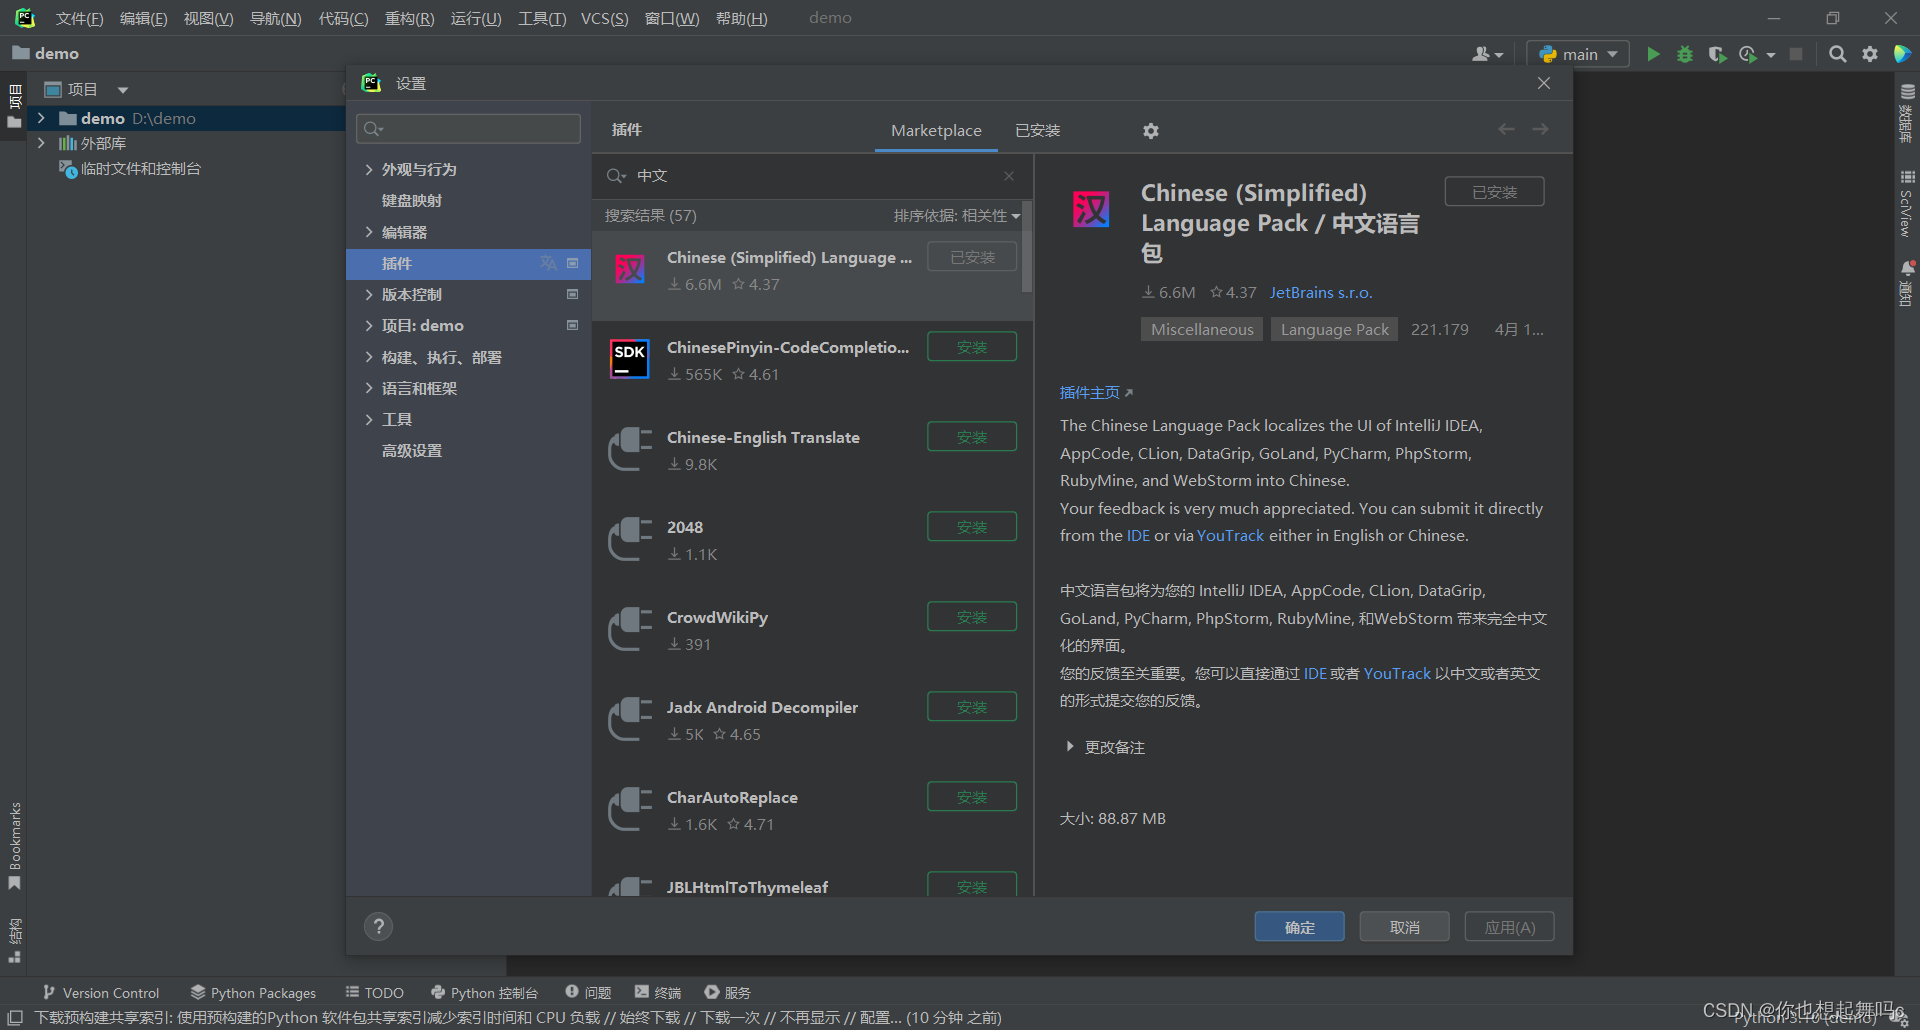
Task: Click the Profile run icon
Action: click(x=1748, y=54)
